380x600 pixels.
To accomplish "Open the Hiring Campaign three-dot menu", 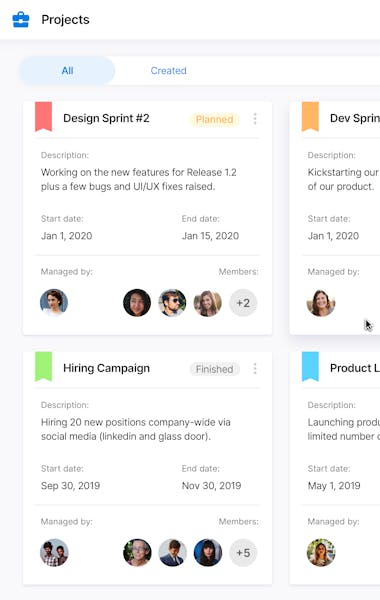I will click(x=255, y=368).
